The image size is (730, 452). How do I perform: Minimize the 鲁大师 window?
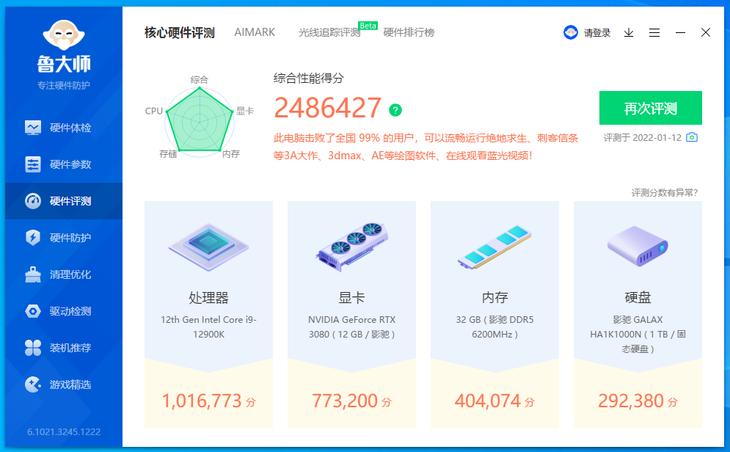click(680, 33)
